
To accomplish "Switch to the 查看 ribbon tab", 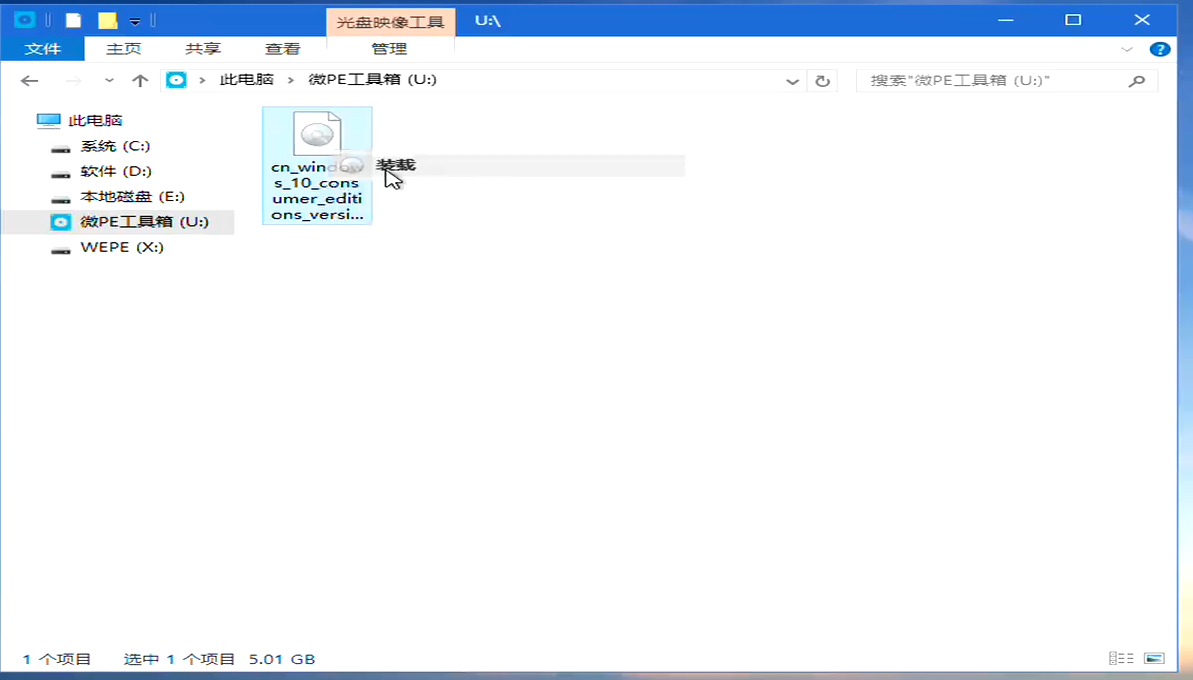I will 282,49.
